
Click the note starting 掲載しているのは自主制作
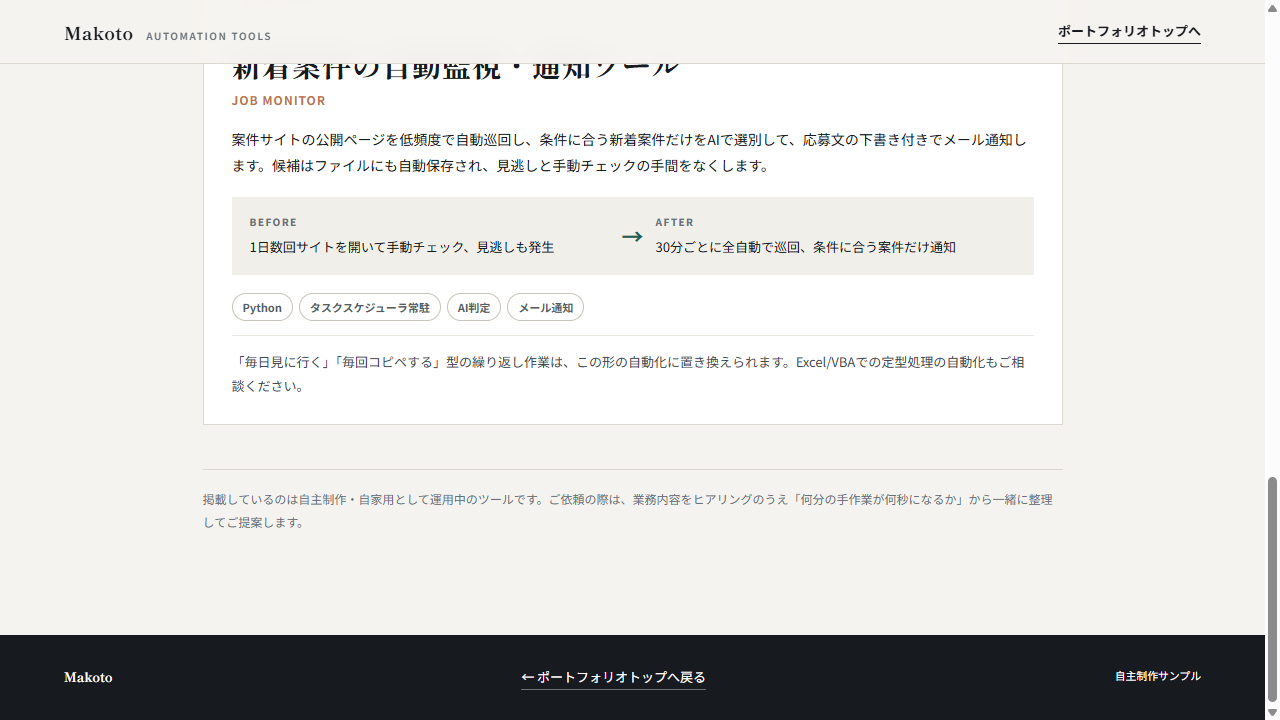click(x=628, y=510)
